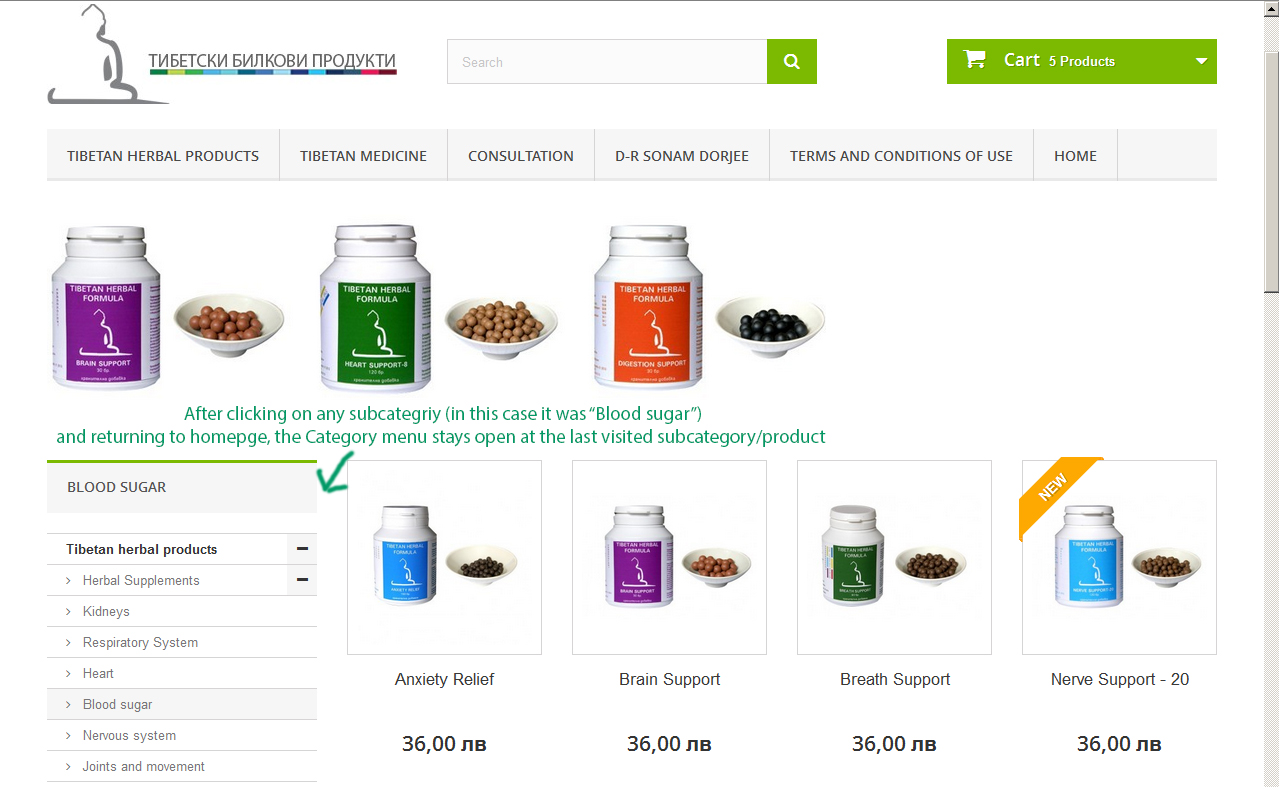Click the Home navigation link

(x=1075, y=156)
